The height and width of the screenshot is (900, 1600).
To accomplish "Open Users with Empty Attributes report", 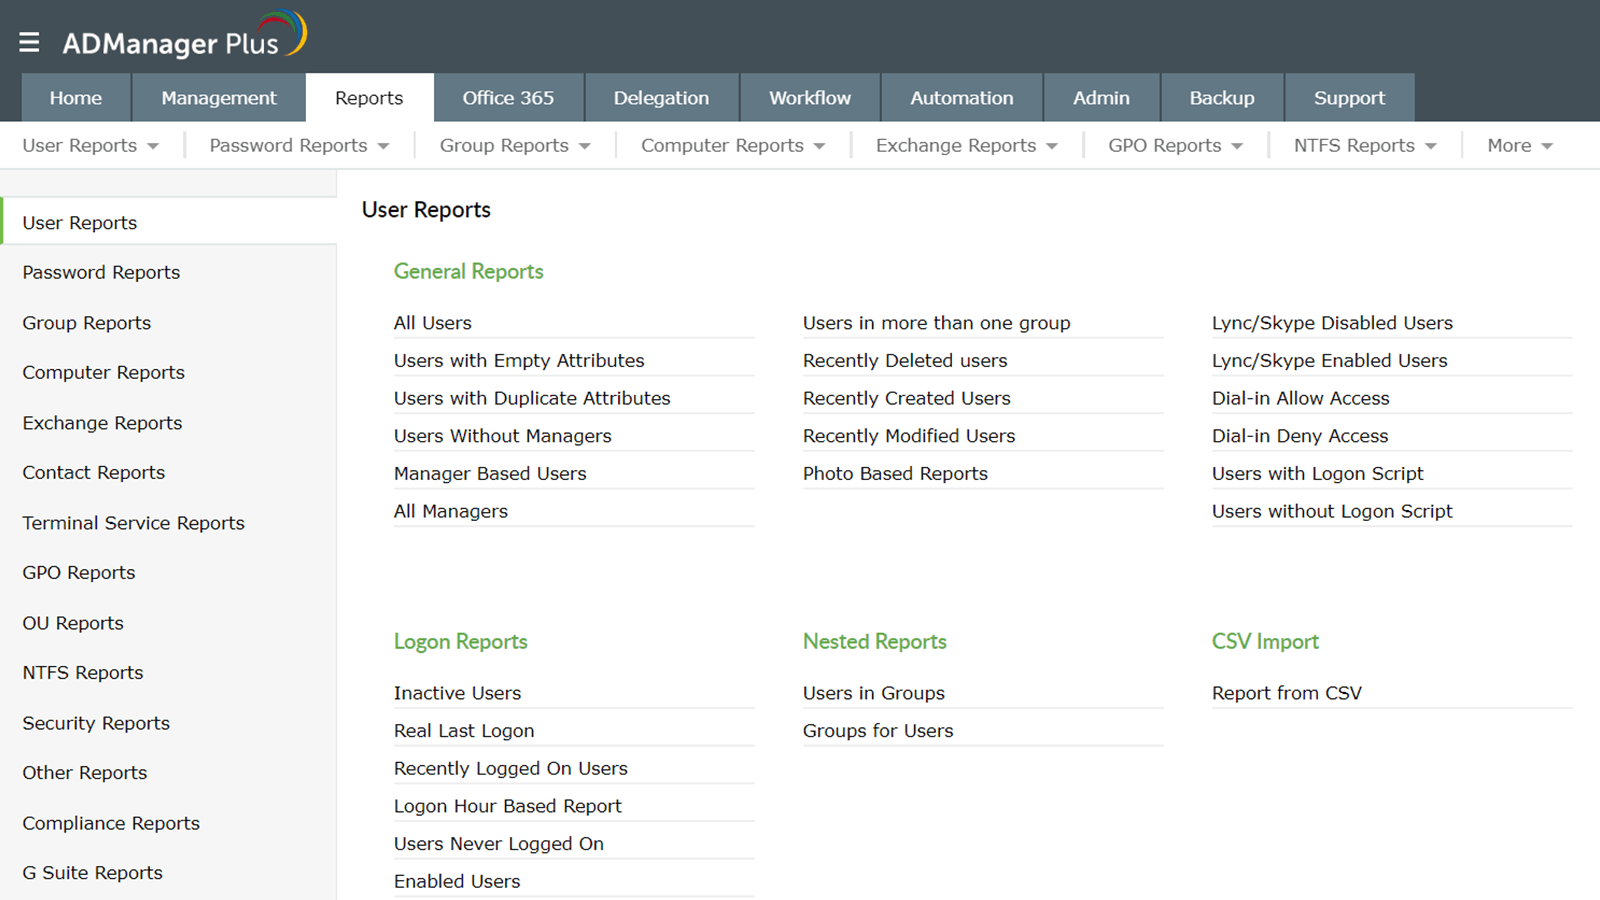I will coord(519,361).
